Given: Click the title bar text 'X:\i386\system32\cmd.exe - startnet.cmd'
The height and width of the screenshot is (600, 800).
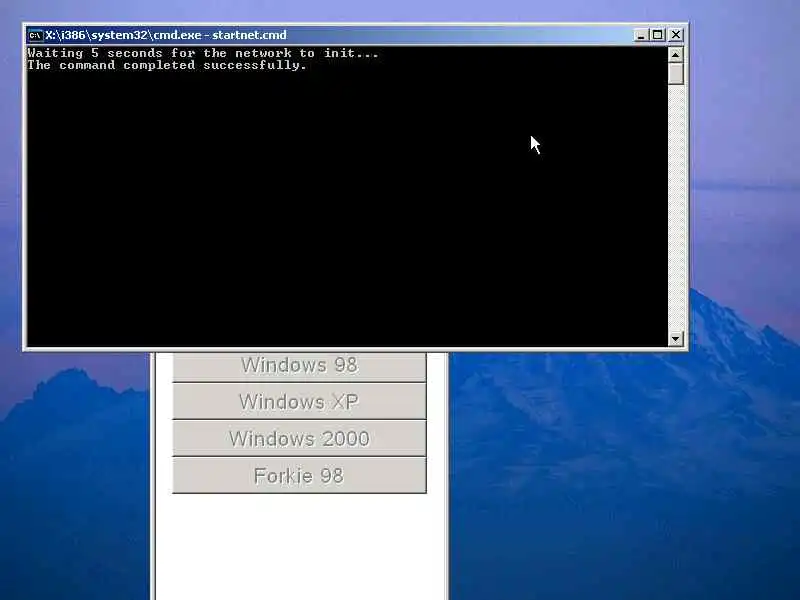Looking at the screenshot, I should pyautogui.click(x=166, y=35).
